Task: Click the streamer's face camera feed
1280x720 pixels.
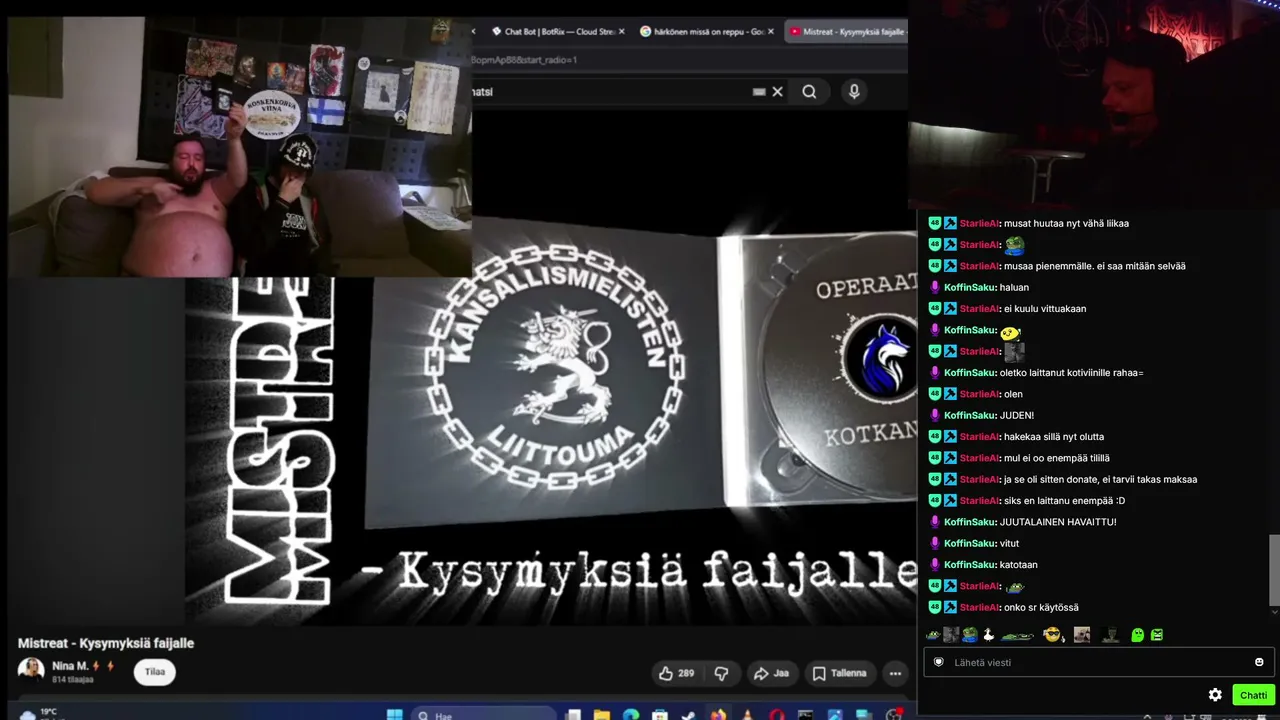Action: (1094, 105)
